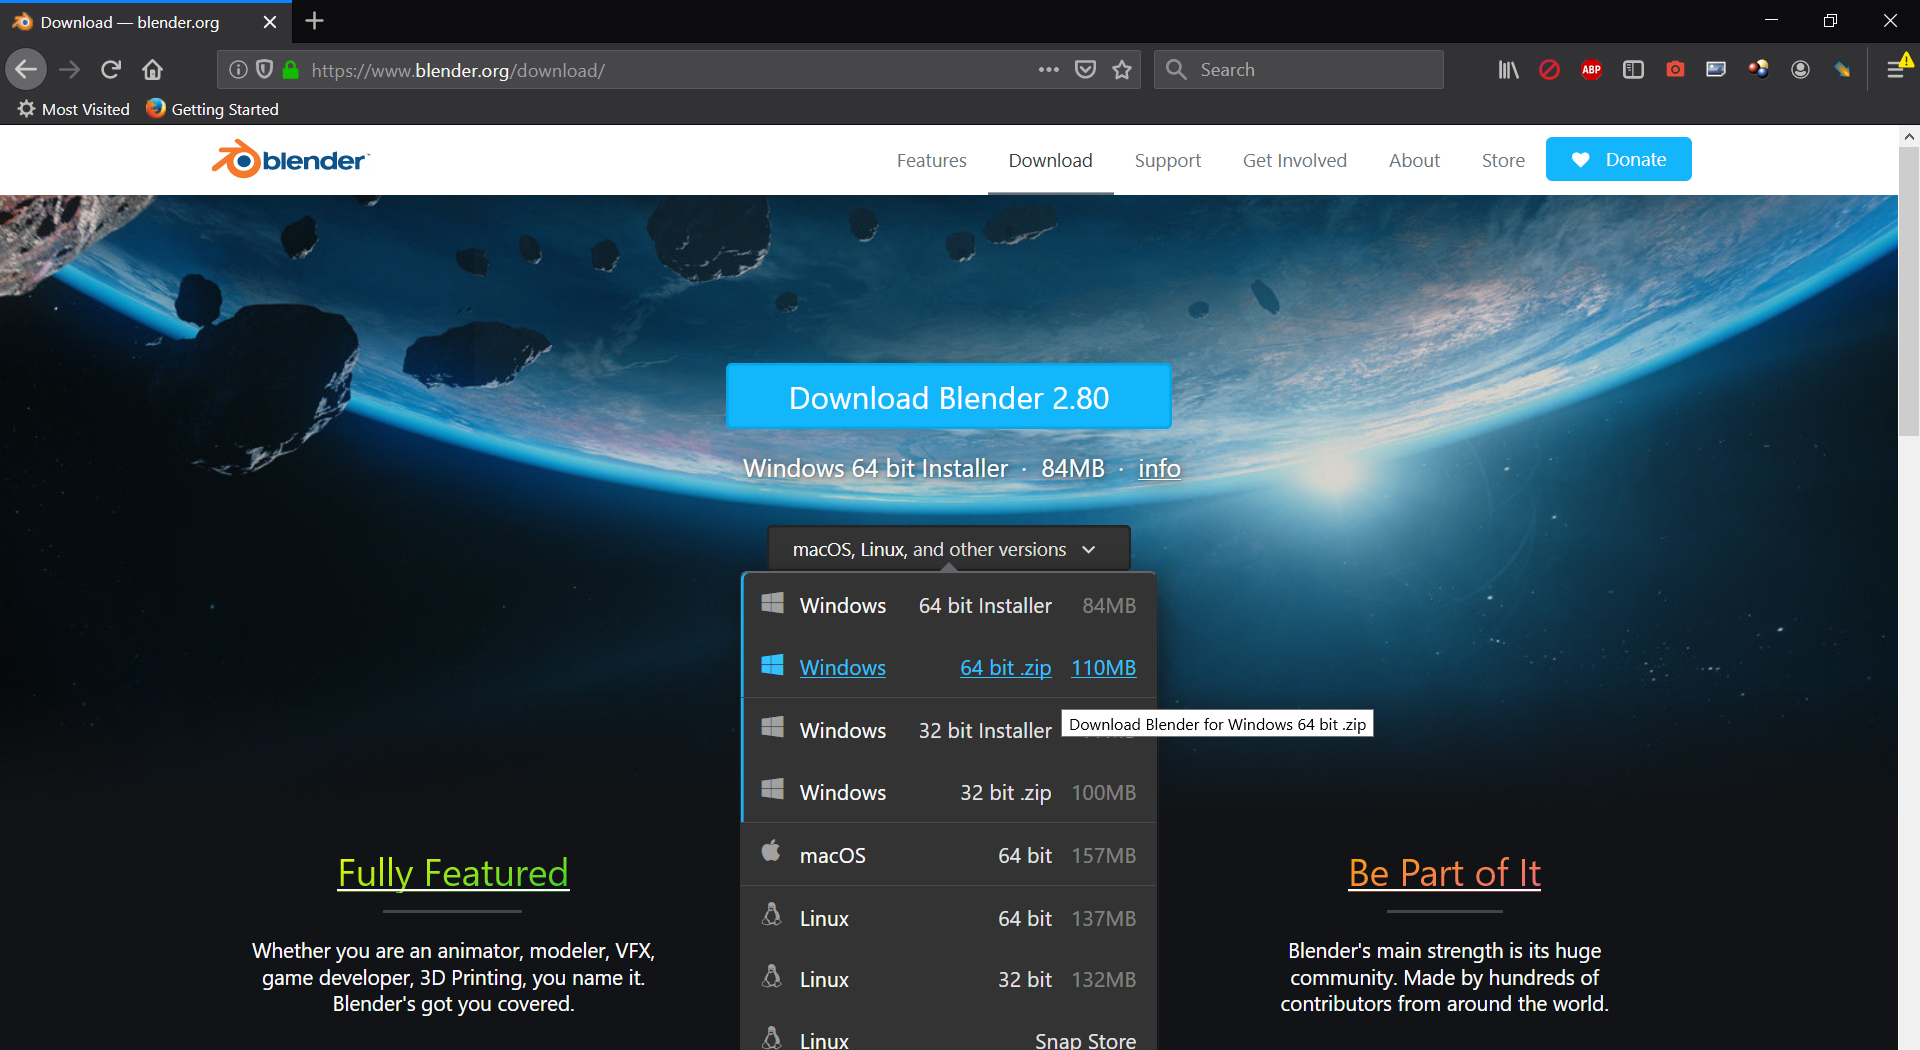Click the yellow pencil extension icon

coord(1842,70)
